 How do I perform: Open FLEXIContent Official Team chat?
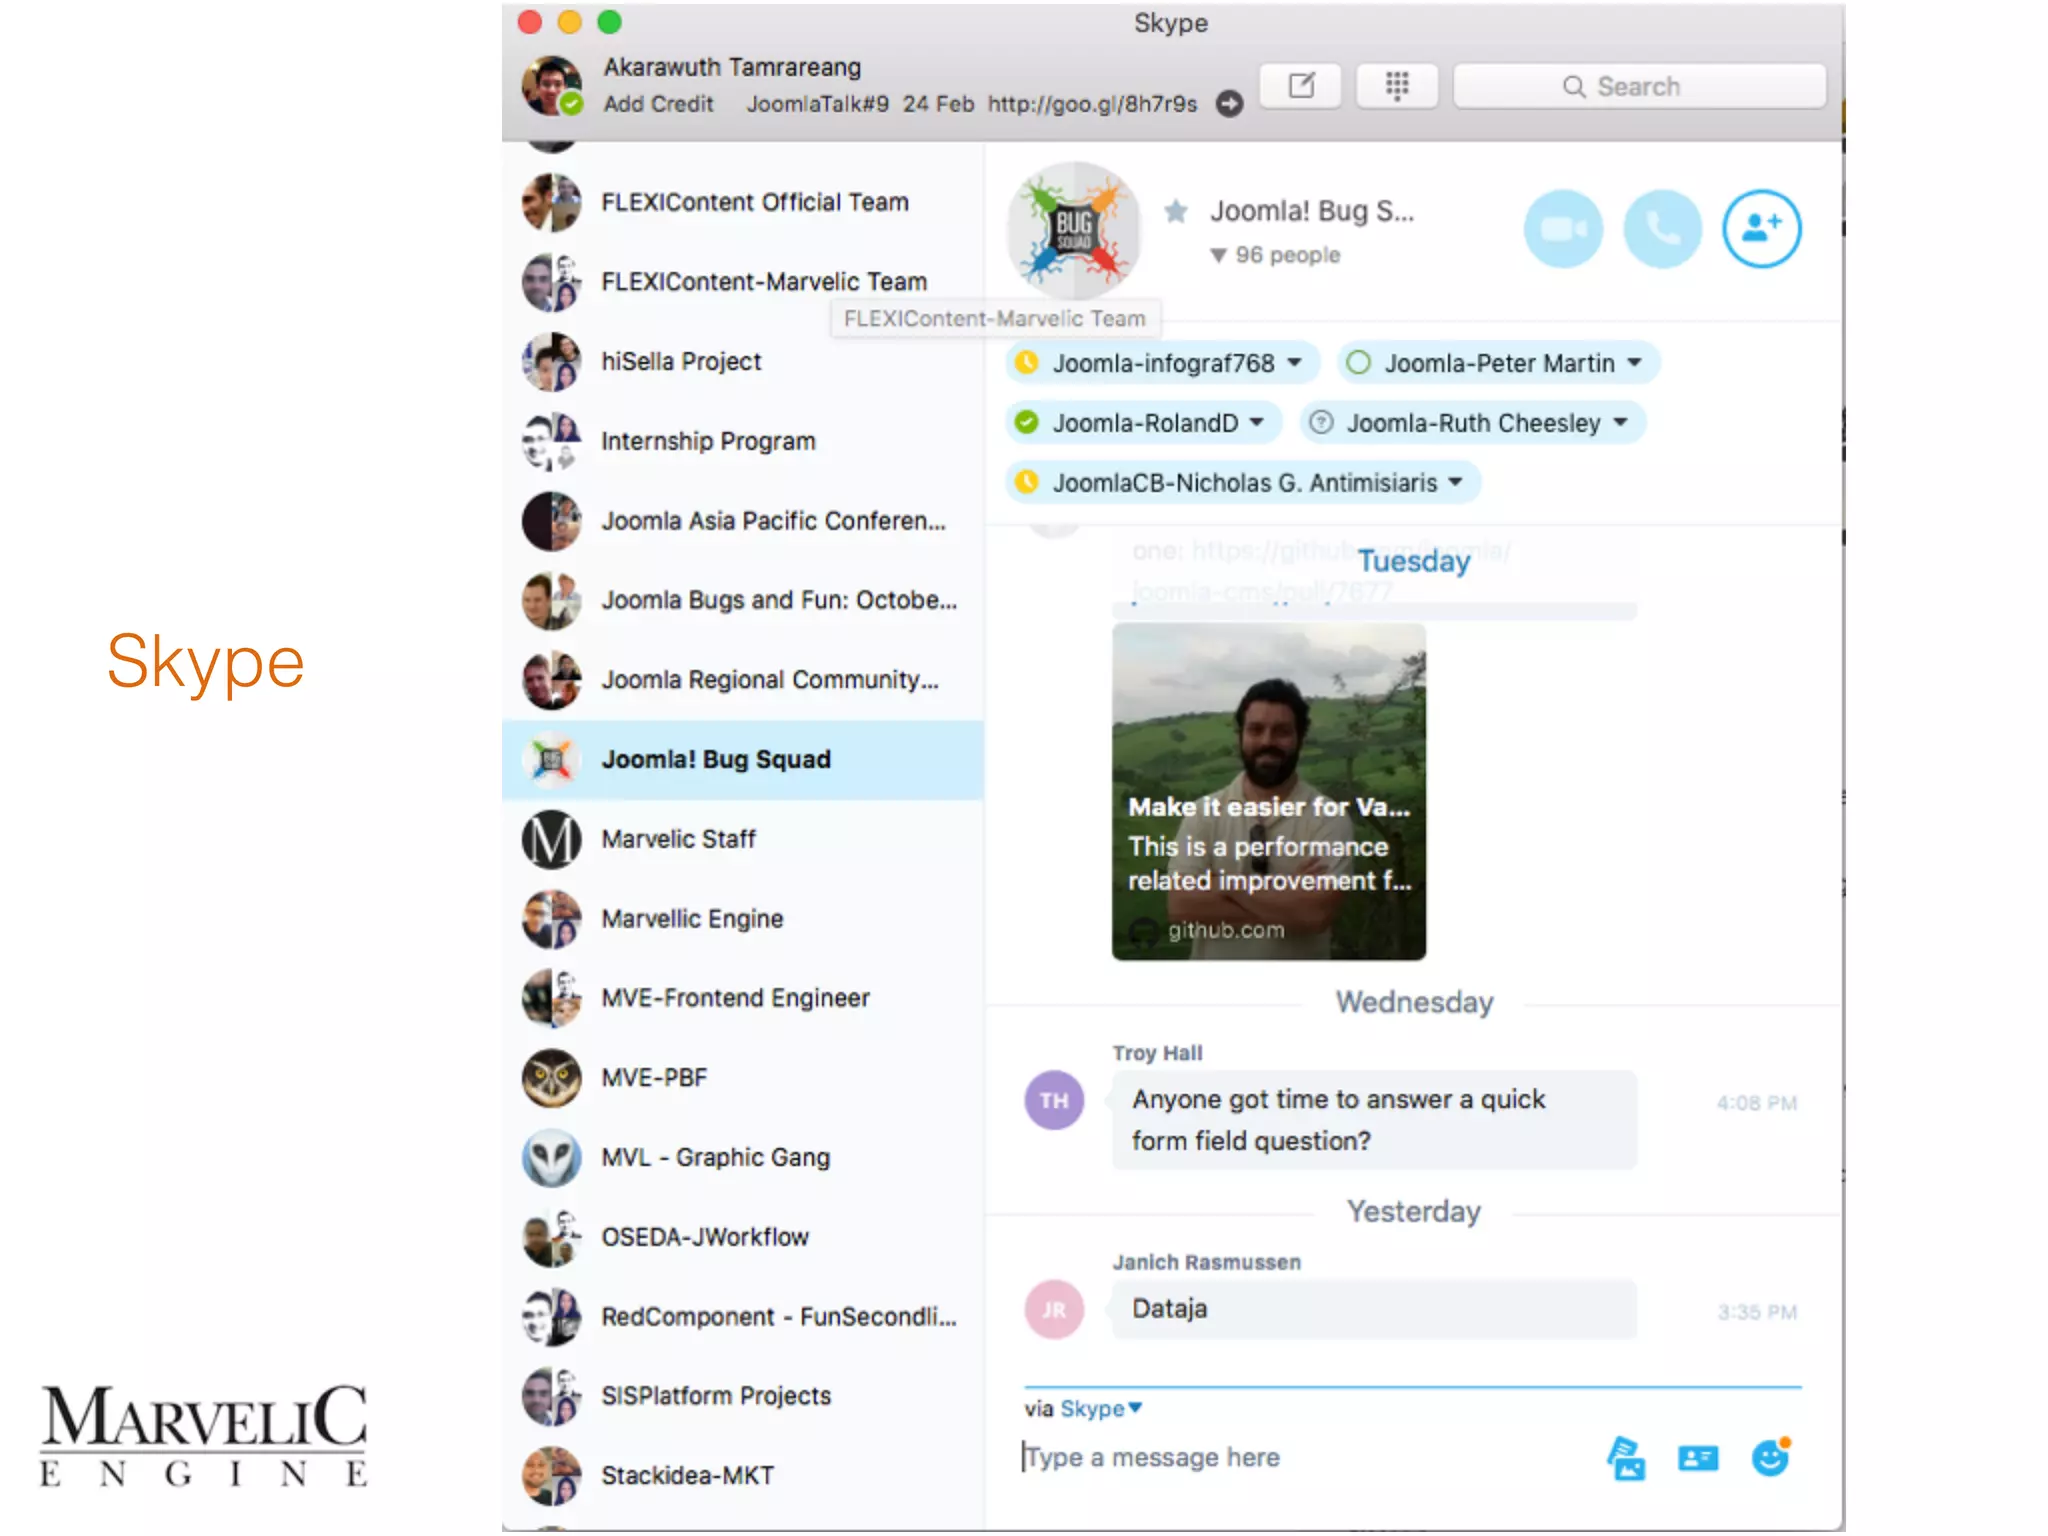point(743,202)
